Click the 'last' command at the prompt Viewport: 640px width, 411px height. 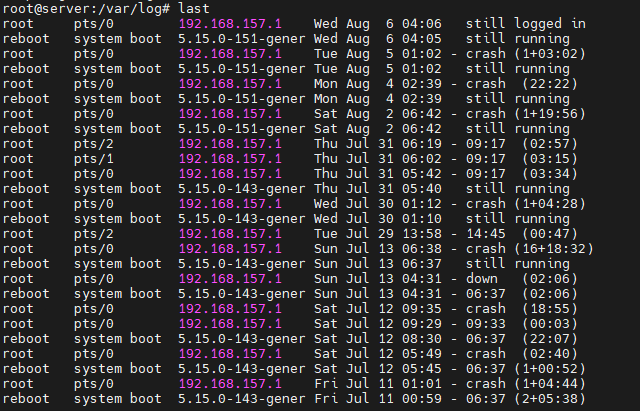pyautogui.click(x=194, y=8)
